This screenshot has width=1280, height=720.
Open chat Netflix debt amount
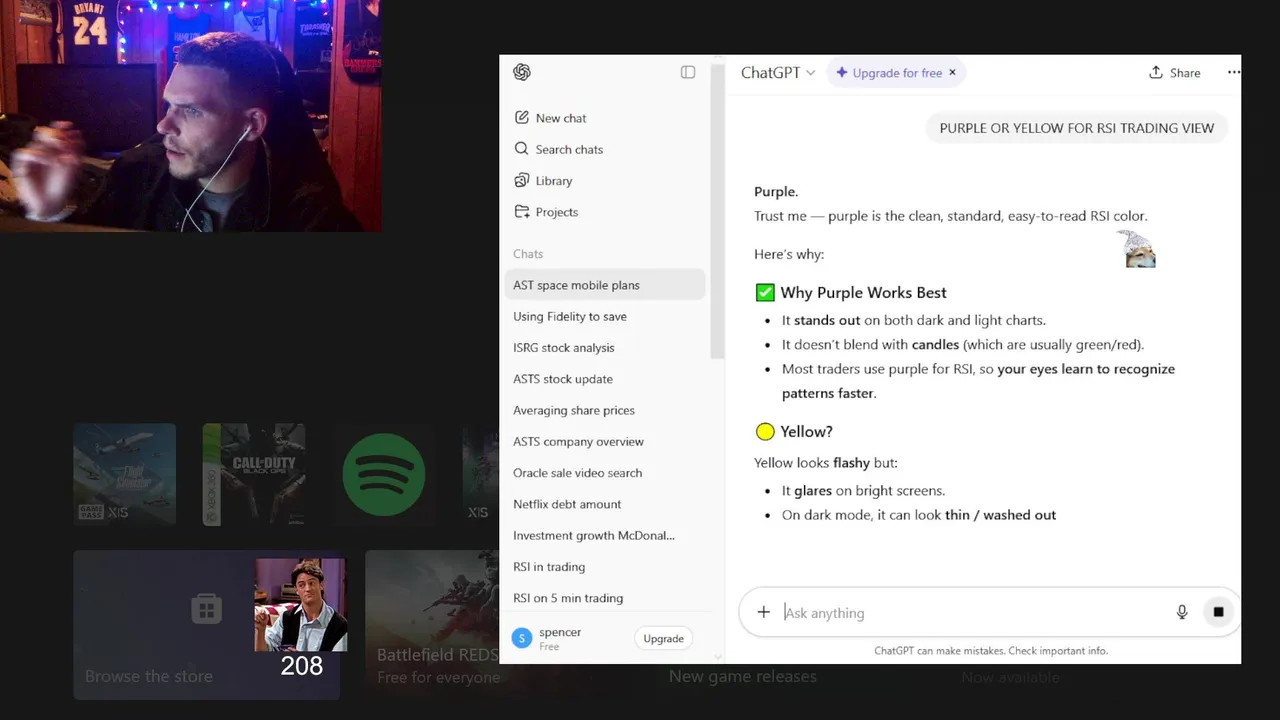tap(605, 504)
